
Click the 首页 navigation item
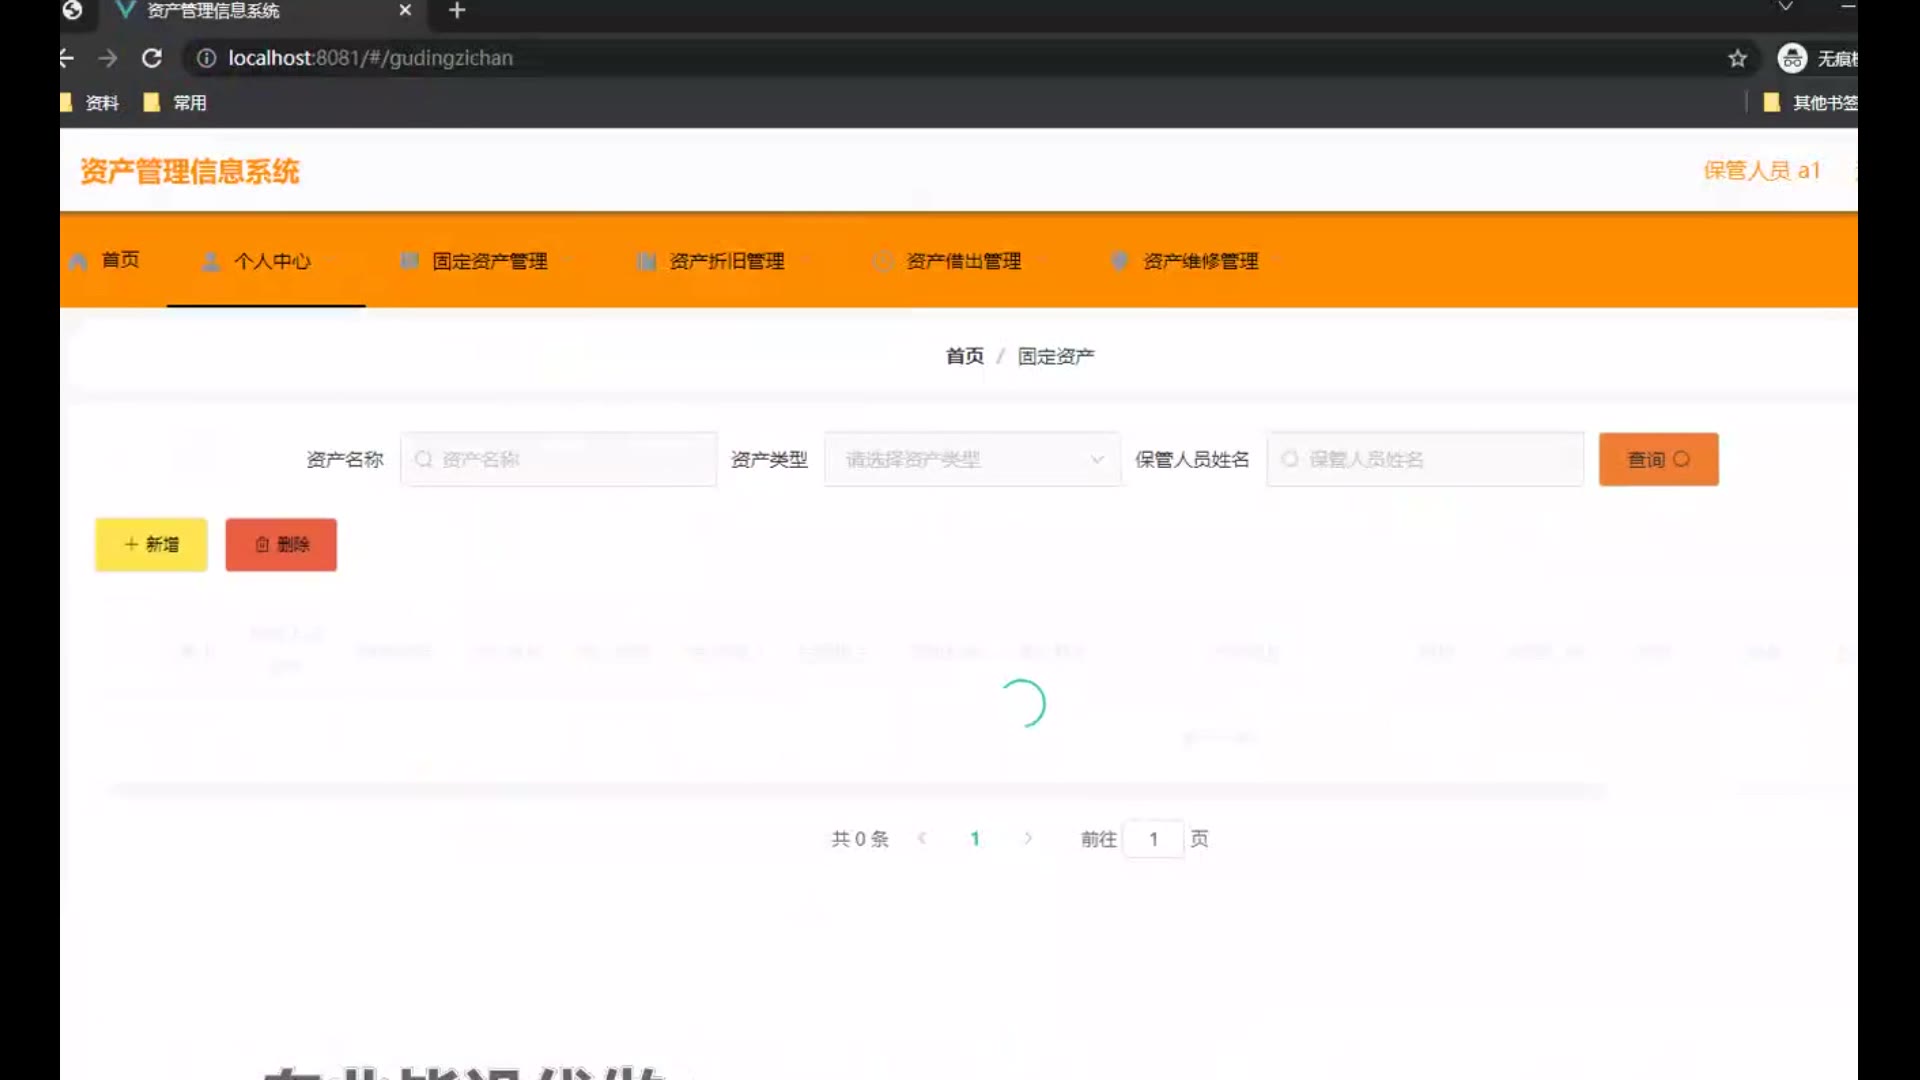click(x=119, y=260)
